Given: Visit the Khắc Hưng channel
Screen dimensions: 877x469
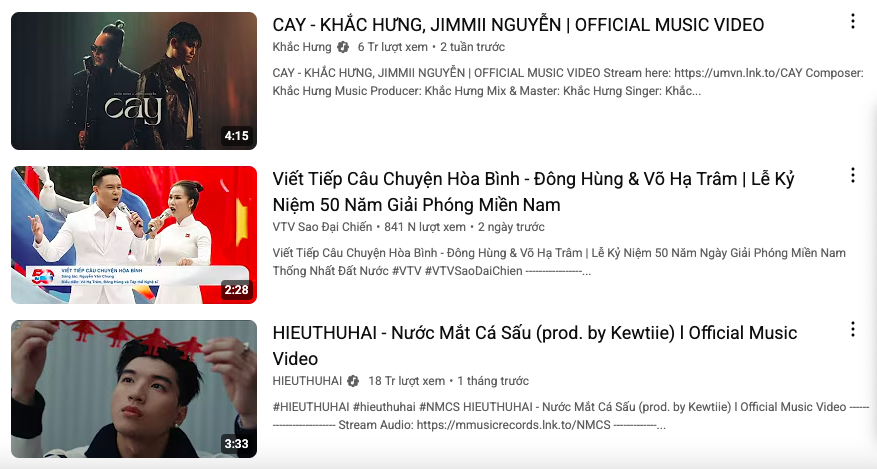Looking at the screenshot, I should pyautogui.click(x=302, y=47).
